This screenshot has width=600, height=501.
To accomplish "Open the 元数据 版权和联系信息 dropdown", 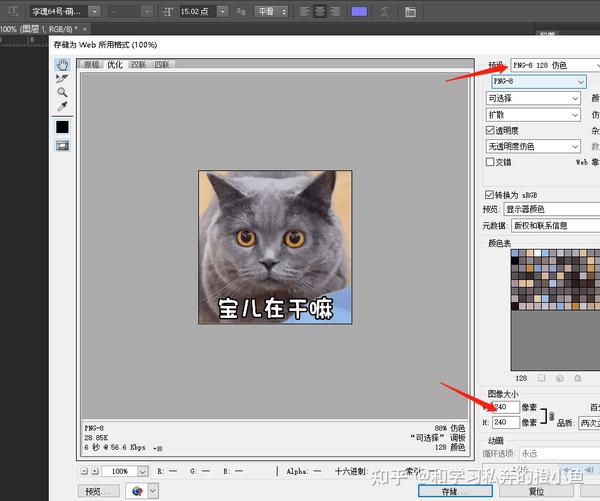I will coord(556,225).
